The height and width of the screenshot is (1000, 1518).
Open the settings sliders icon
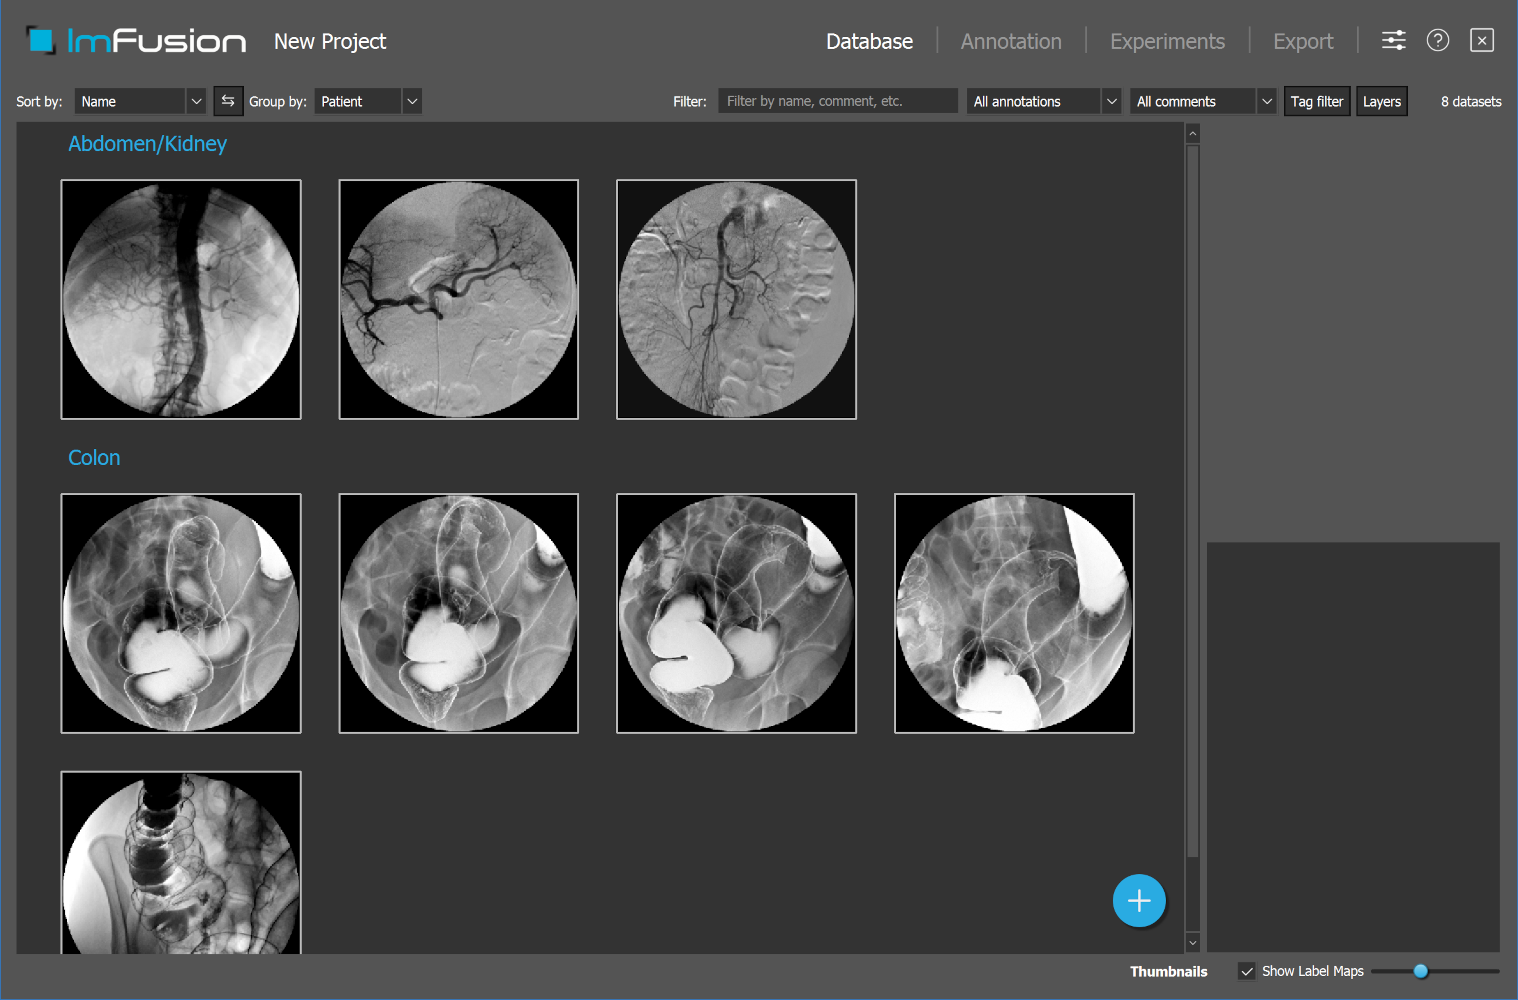click(x=1393, y=40)
